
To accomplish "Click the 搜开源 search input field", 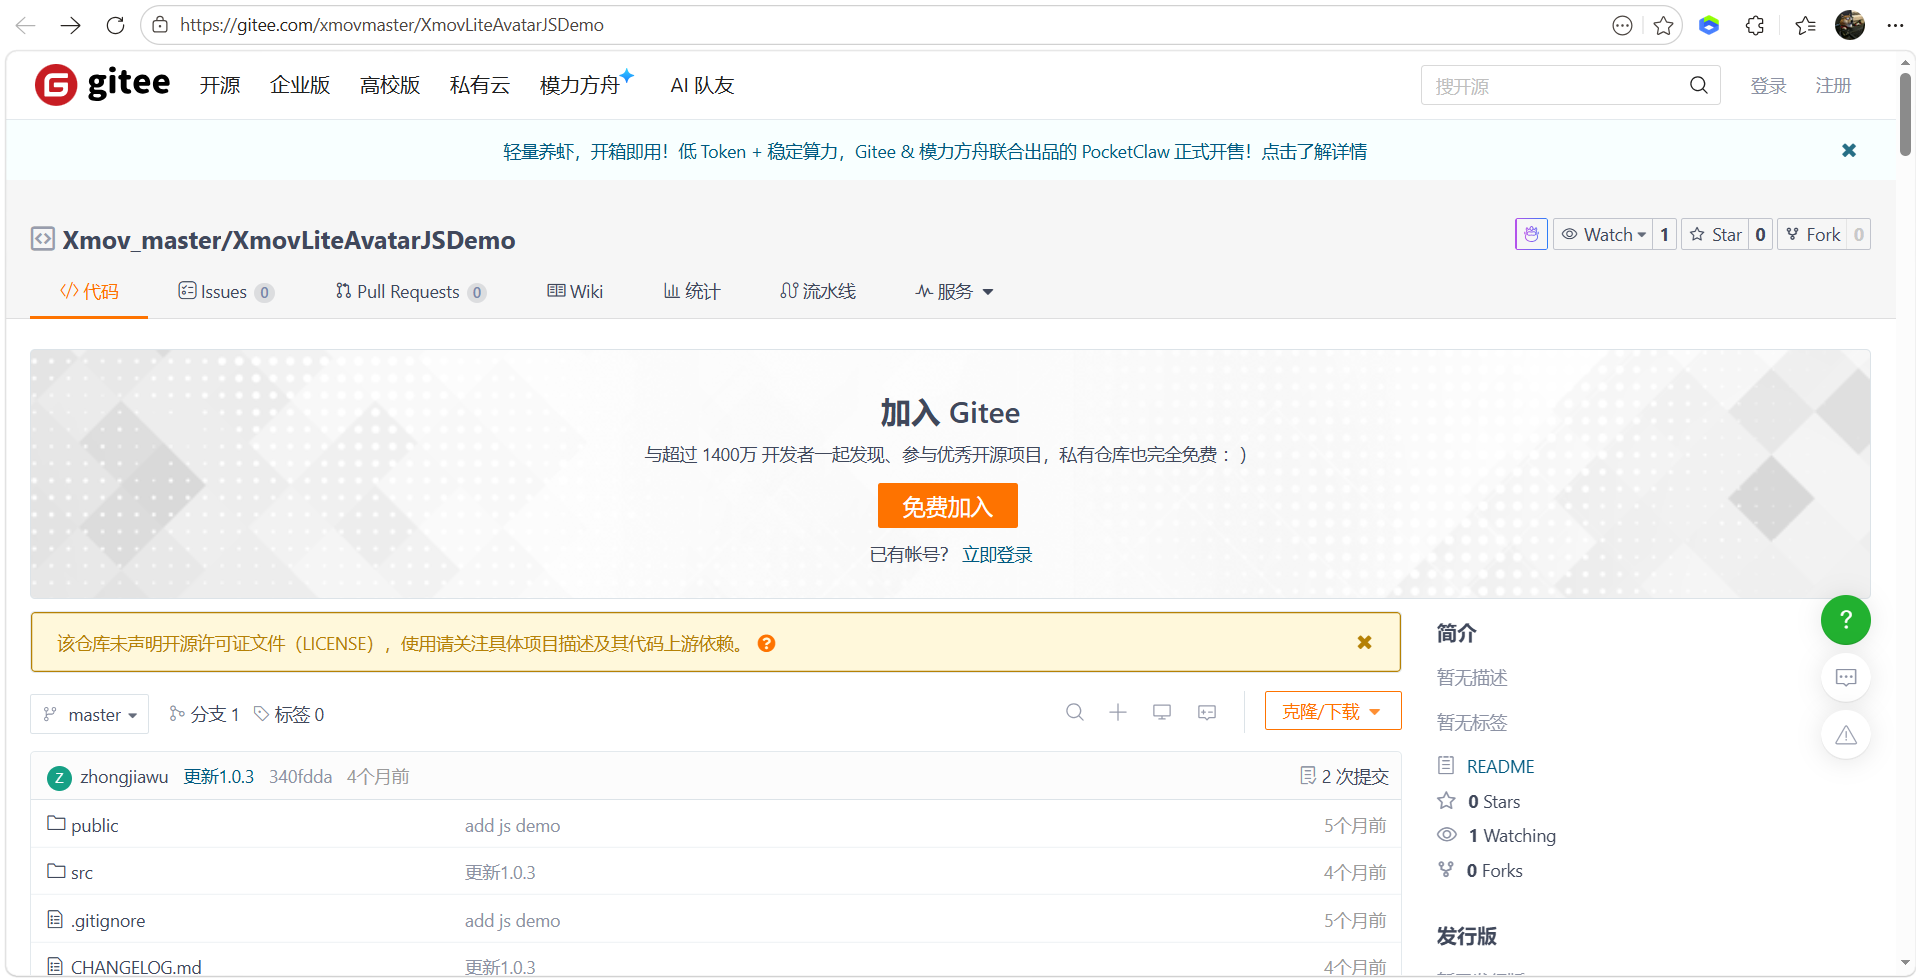I will pyautogui.click(x=1555, y=85).
